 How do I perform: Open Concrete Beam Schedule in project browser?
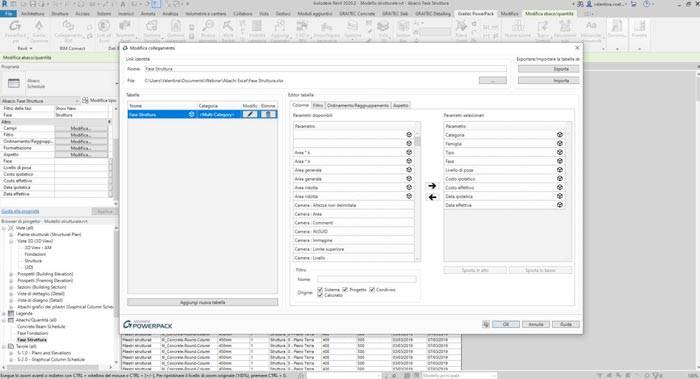tap(42, 327)
